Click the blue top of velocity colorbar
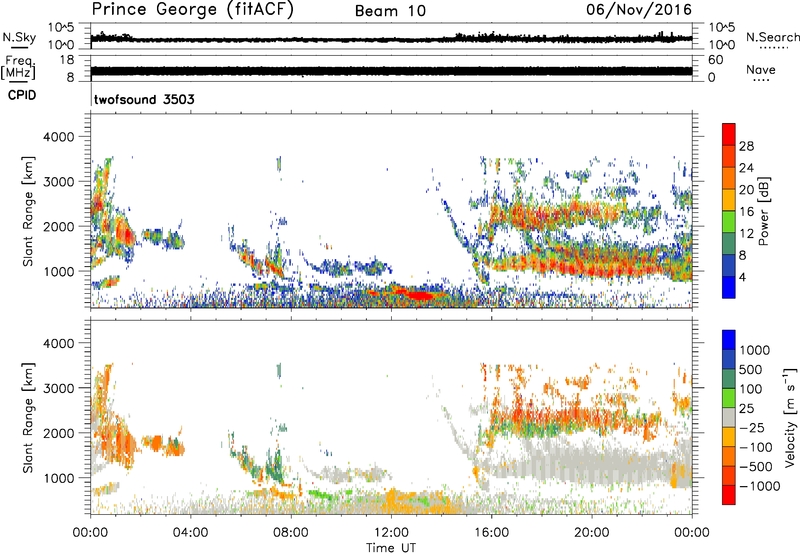This screenshot has height=554, width=800. [x=729, y=340]
